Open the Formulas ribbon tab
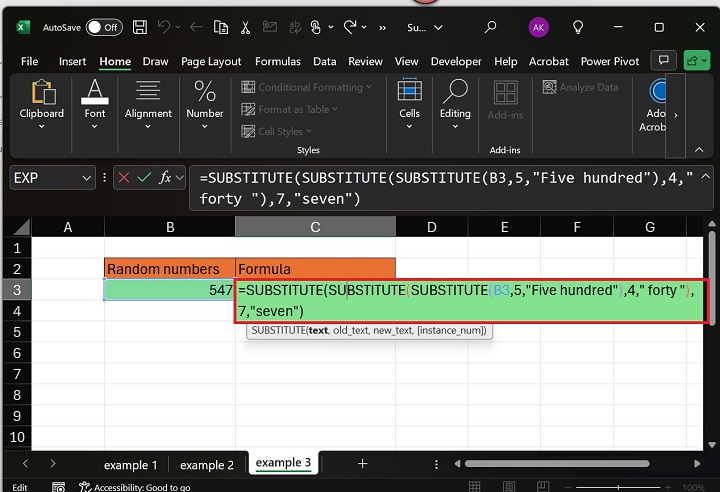Viewport: 720px width, 492px height. 277,61
